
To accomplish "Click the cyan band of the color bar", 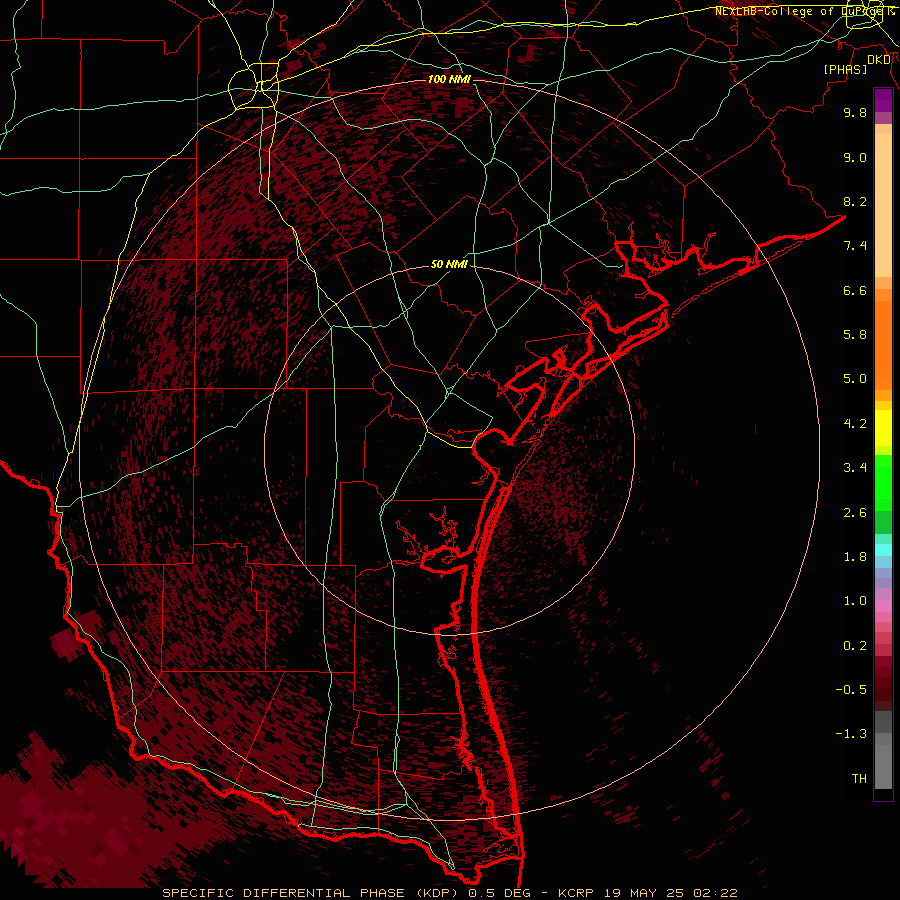I will coord(883,550).
